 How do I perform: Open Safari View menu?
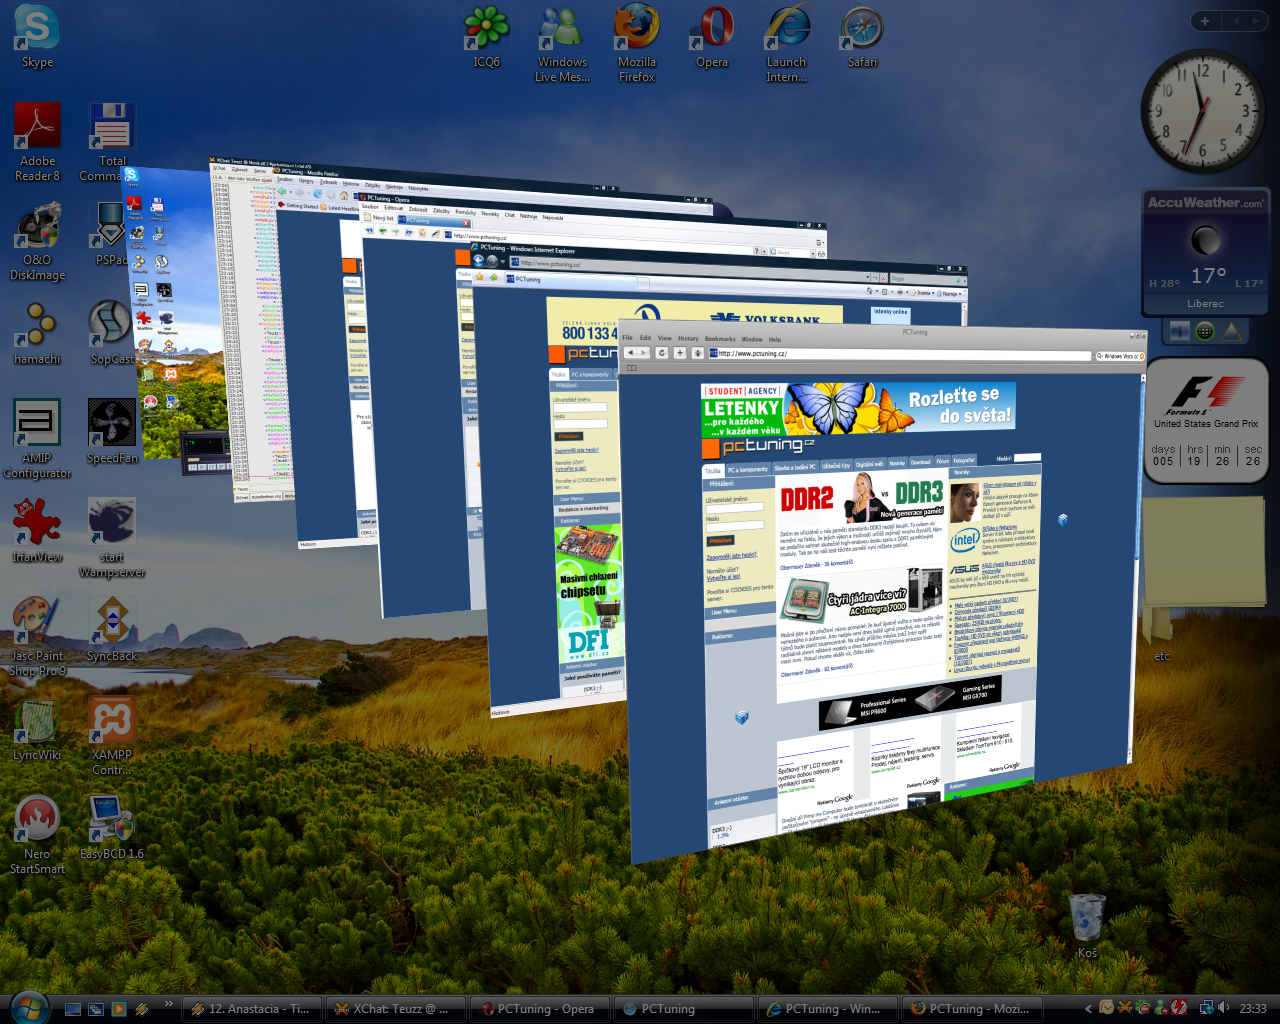[x=665, y=338]
